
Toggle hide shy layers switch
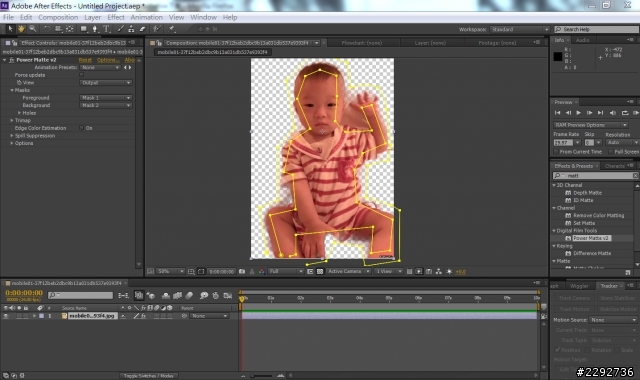pos(165,295)
